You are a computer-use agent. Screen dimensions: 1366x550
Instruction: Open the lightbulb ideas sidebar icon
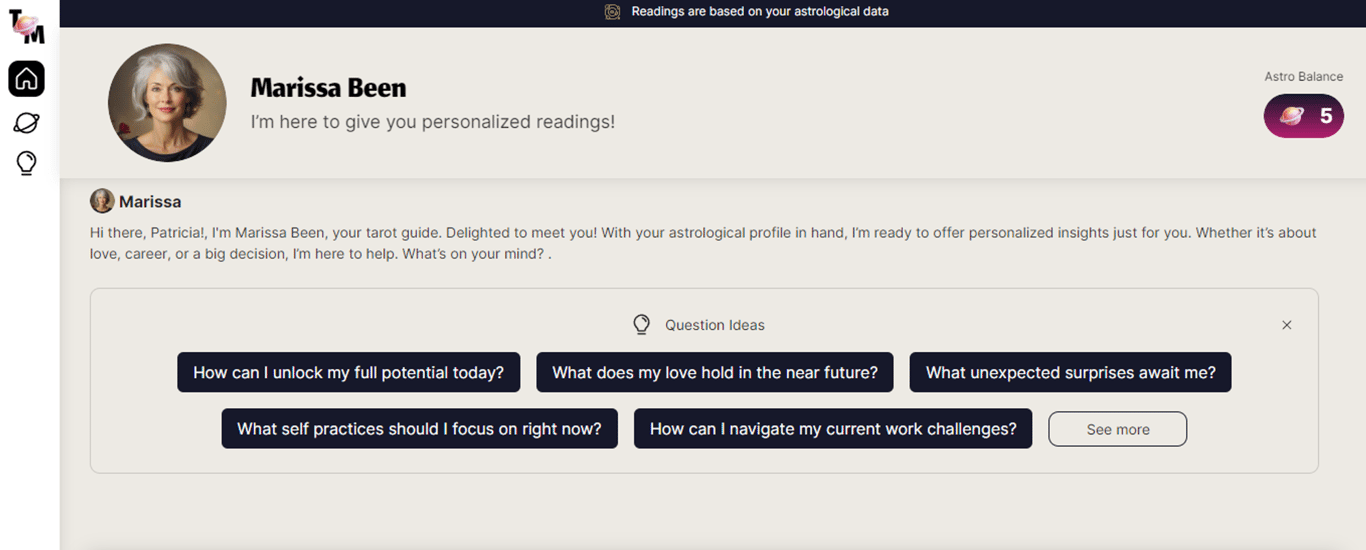click(26, 163)
